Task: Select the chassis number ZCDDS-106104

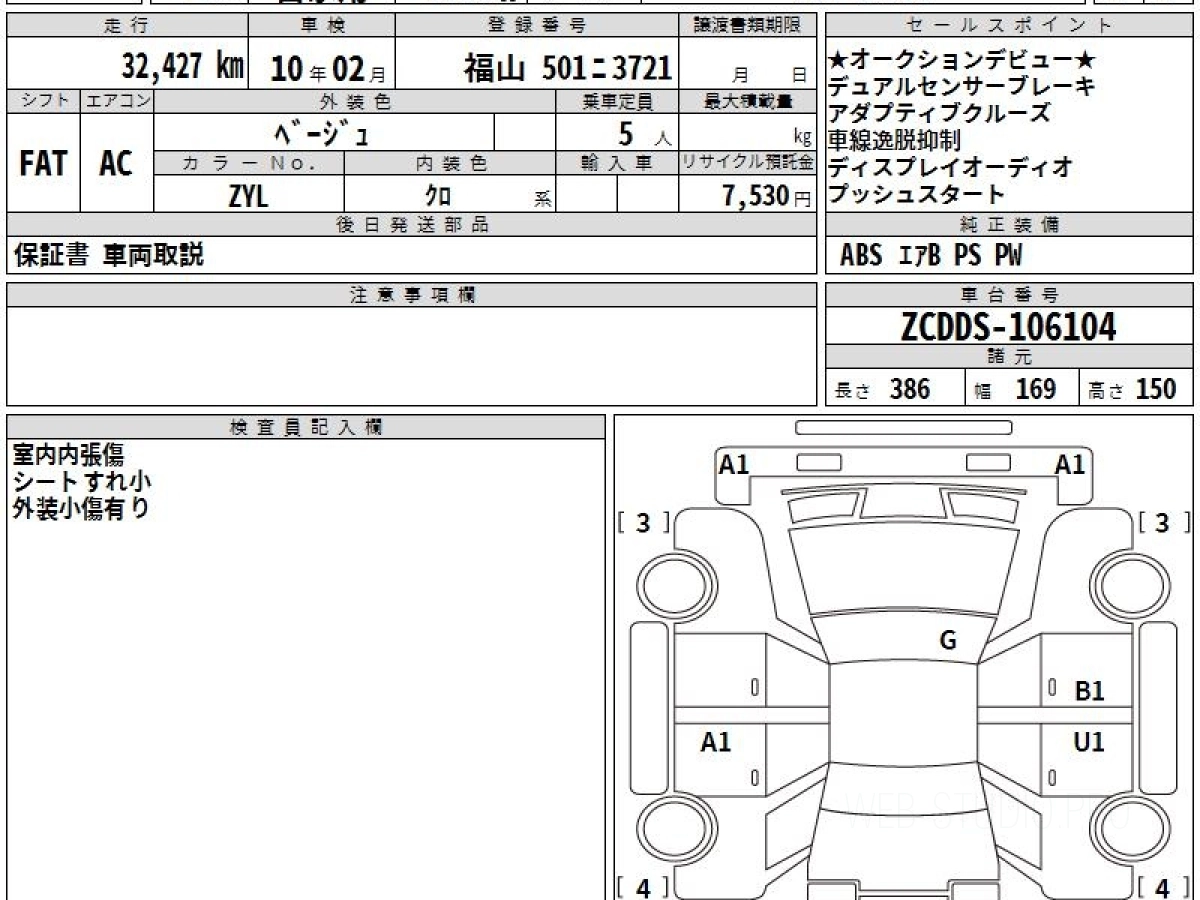Action: [x=1008, y=327]
